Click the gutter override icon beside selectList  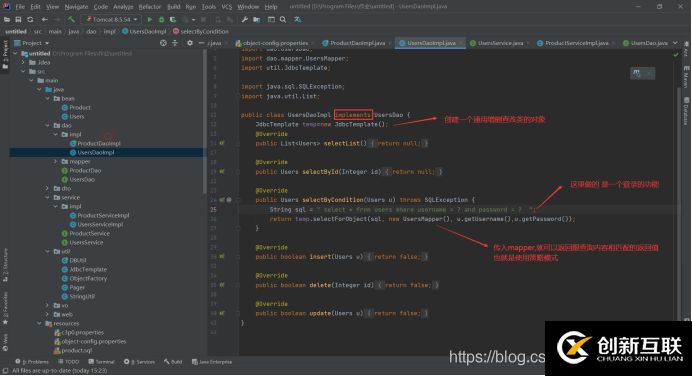222,143
